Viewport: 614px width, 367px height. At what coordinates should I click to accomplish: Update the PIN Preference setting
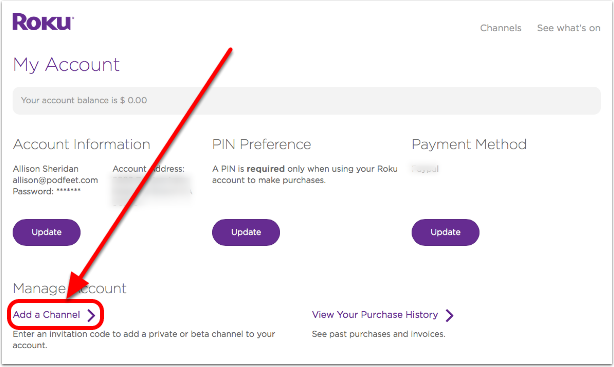coord(246,232)
